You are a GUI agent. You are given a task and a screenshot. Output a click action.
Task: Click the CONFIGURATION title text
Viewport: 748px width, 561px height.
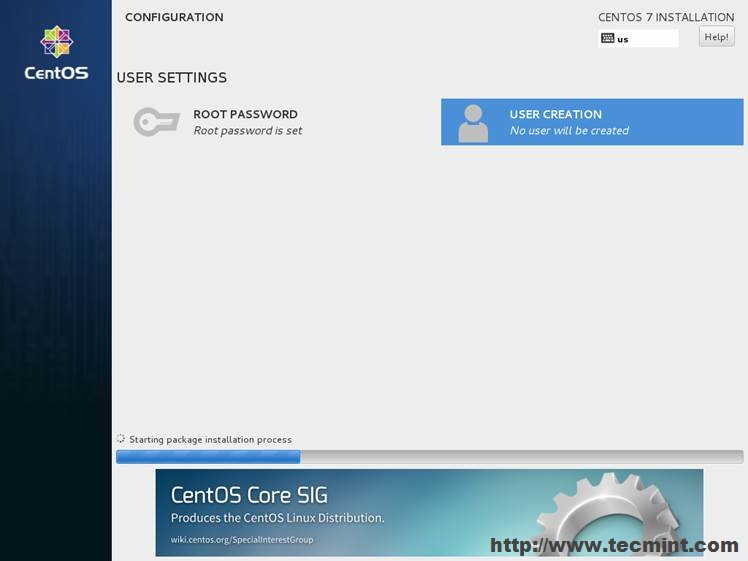point(174,17)
